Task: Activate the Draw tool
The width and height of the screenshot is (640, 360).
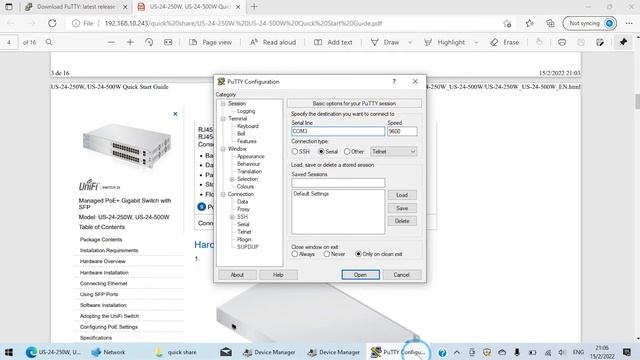Action: tap(384, 42)
